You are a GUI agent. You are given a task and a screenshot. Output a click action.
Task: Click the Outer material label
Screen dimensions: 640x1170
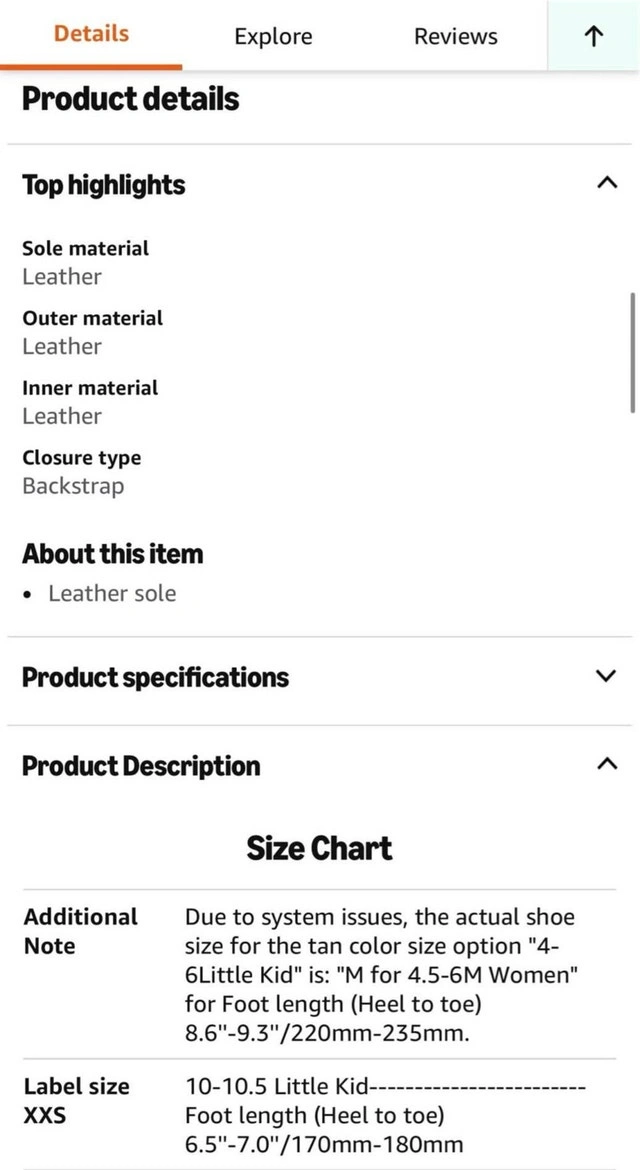(x=92, y=318)
